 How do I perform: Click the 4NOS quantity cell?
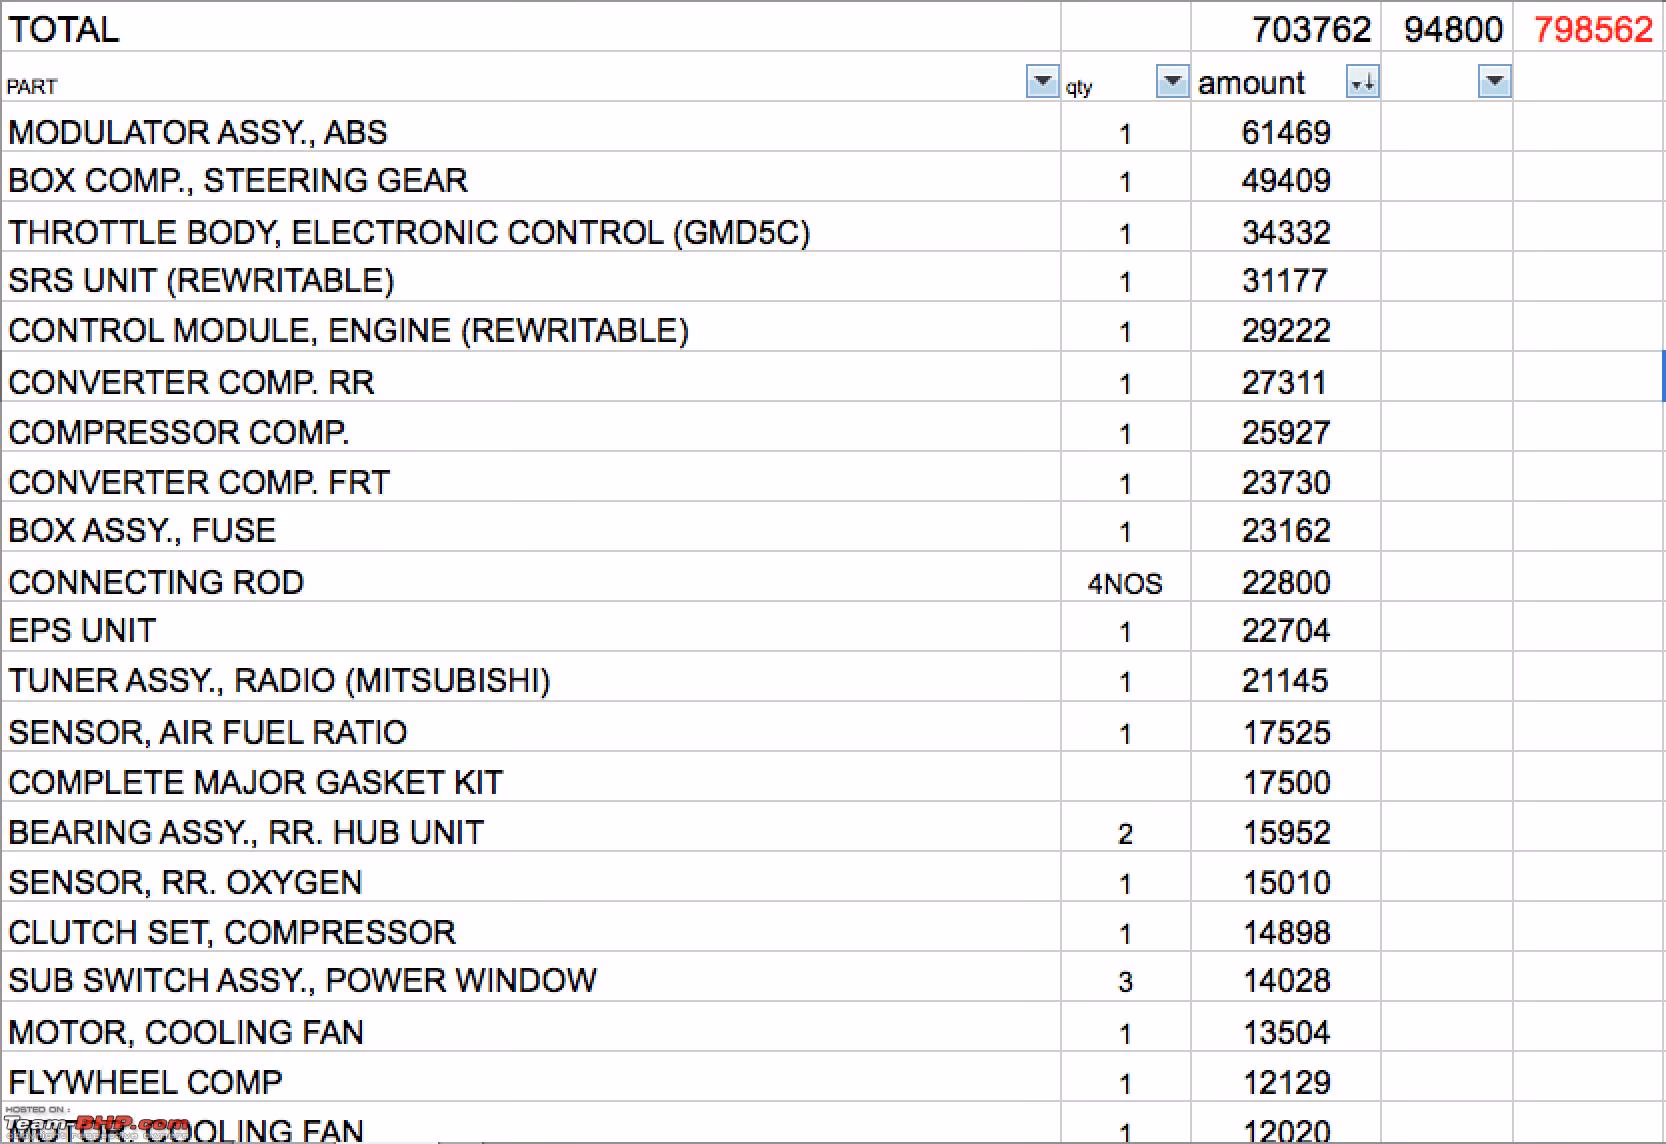click(1125, 583)
